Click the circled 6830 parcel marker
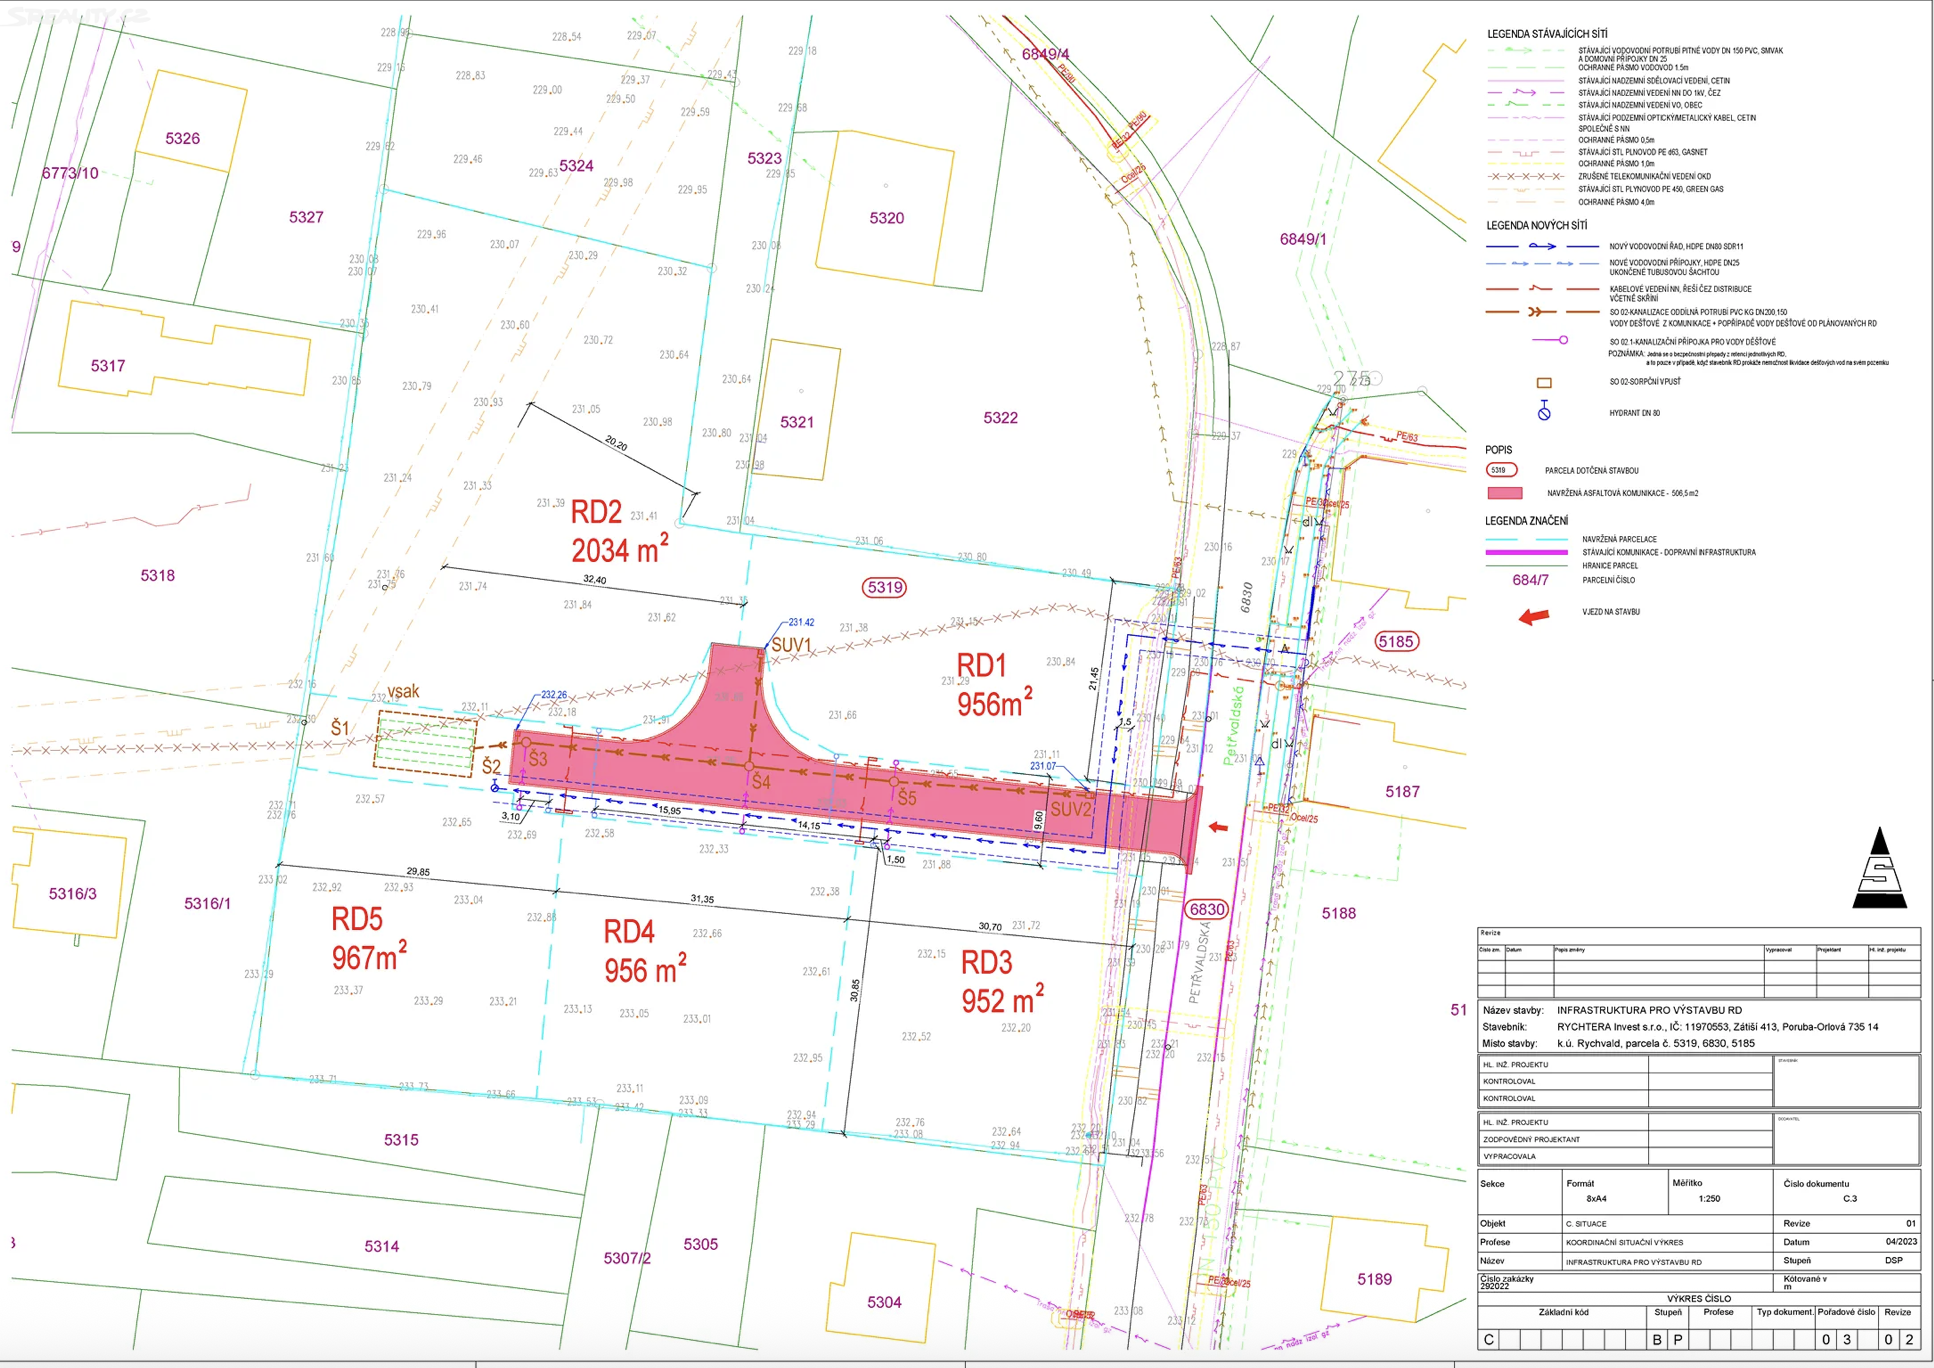The image size is (1934, 1368). pyautogui.click(x=1206, y=909)
